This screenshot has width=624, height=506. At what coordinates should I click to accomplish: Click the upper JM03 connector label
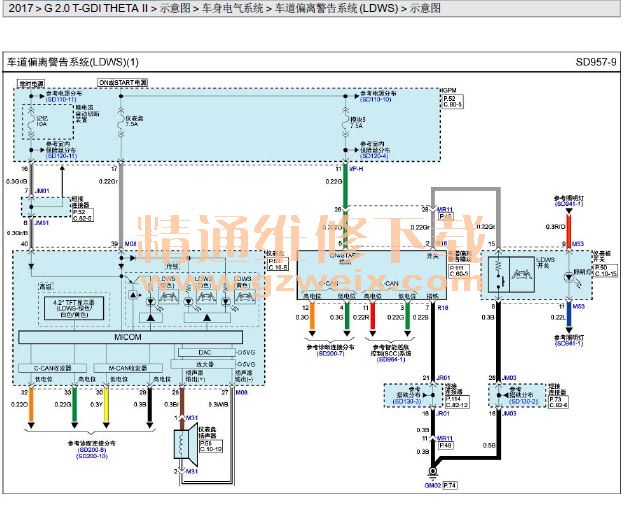coord(509,378)
